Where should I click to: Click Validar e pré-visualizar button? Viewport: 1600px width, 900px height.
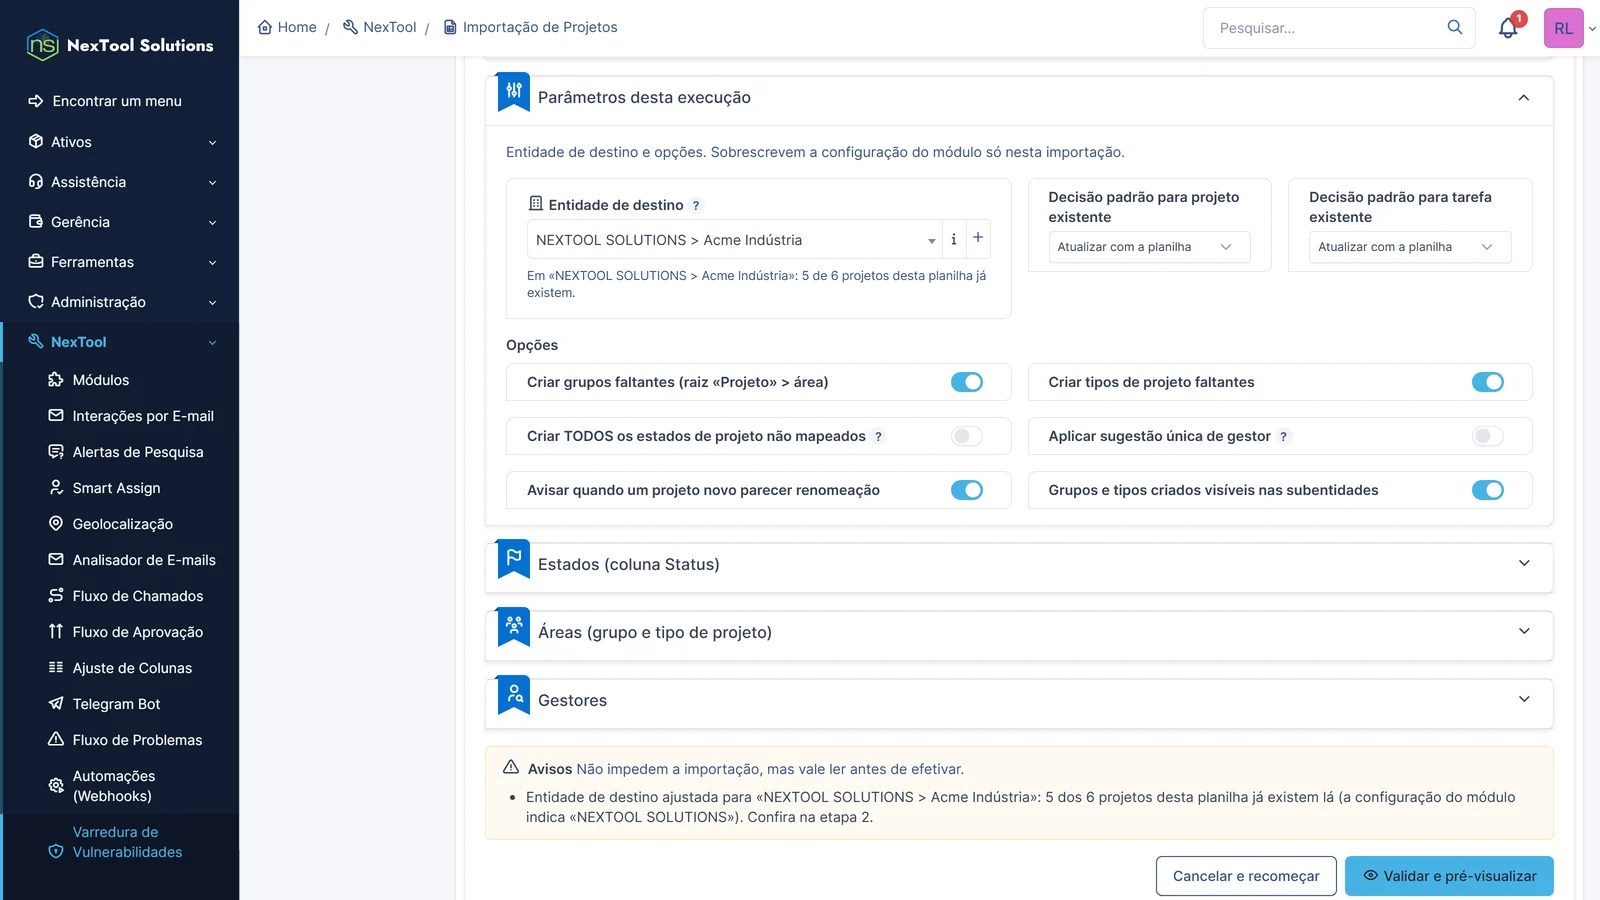[x=1449, y=876]
